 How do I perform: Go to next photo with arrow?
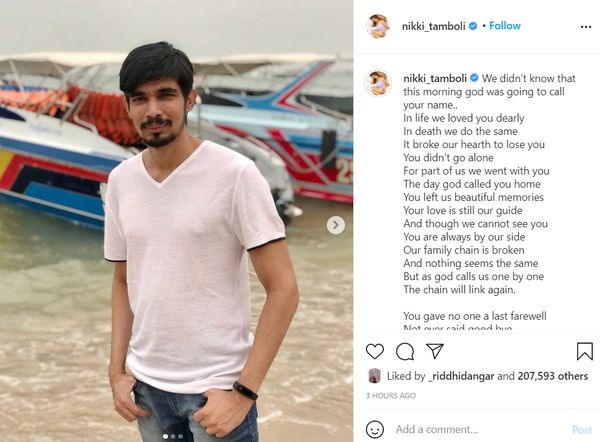336,225
